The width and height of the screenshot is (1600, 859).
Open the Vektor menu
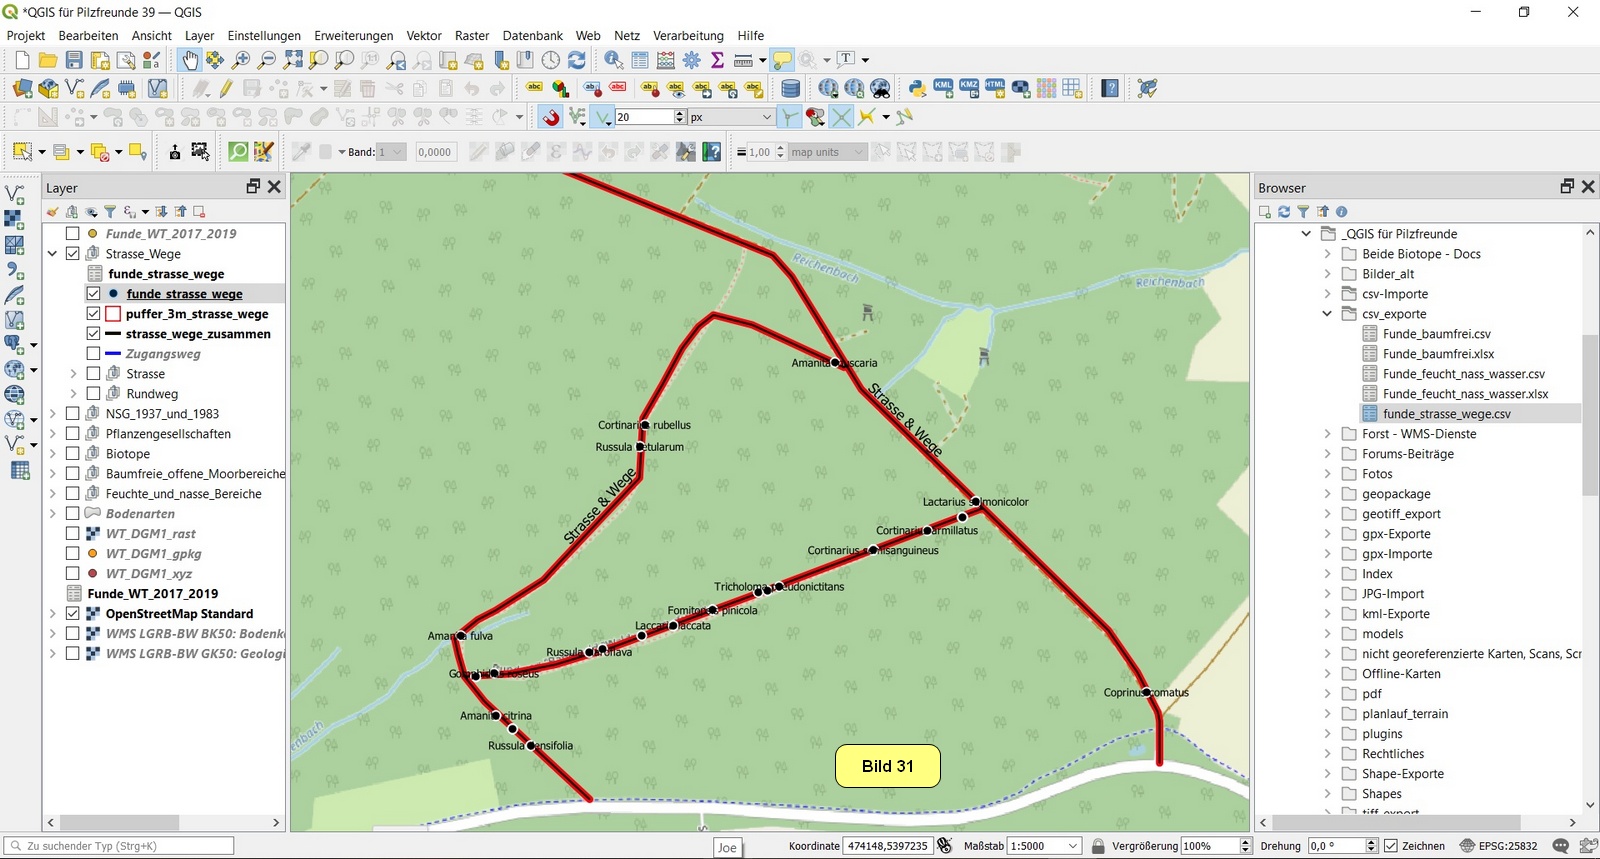(424, 35)
